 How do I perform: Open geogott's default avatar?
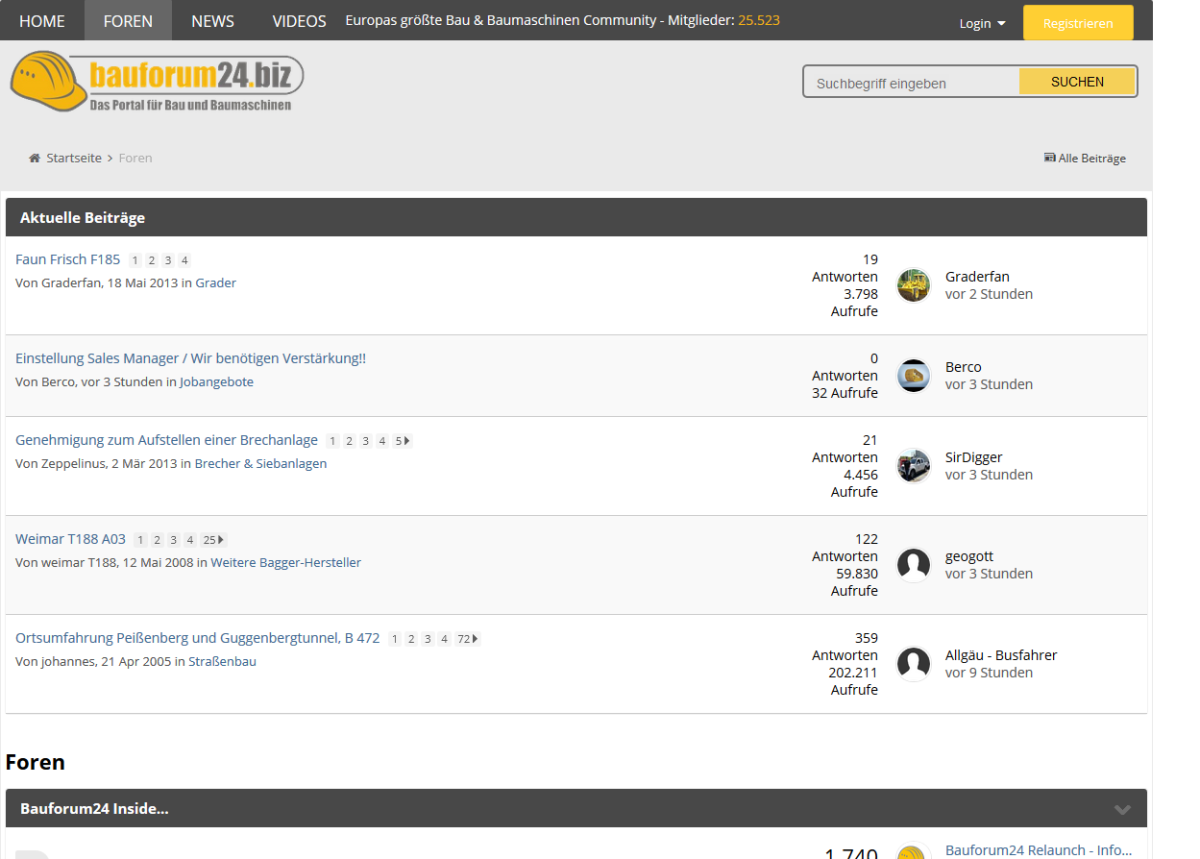[914, 565]
